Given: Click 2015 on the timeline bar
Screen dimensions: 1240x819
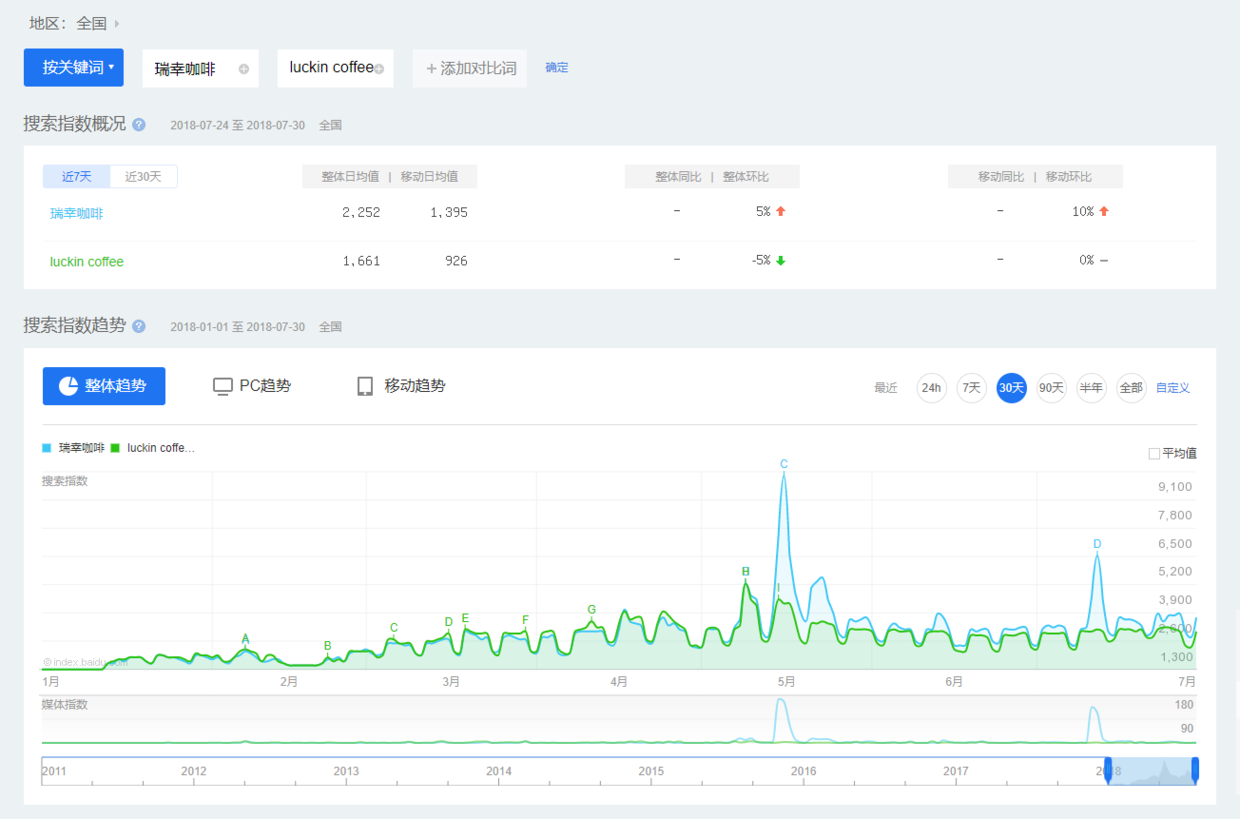Looking at the screenshot, I should click(x=651, y=771).
